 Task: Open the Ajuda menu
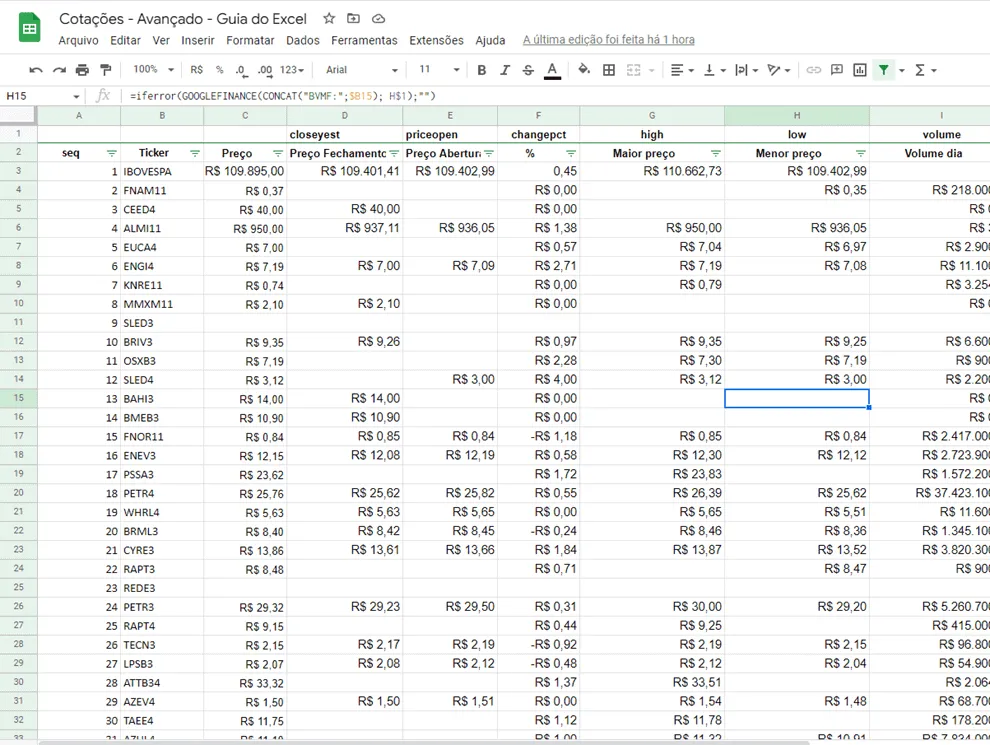click(490, 40)
